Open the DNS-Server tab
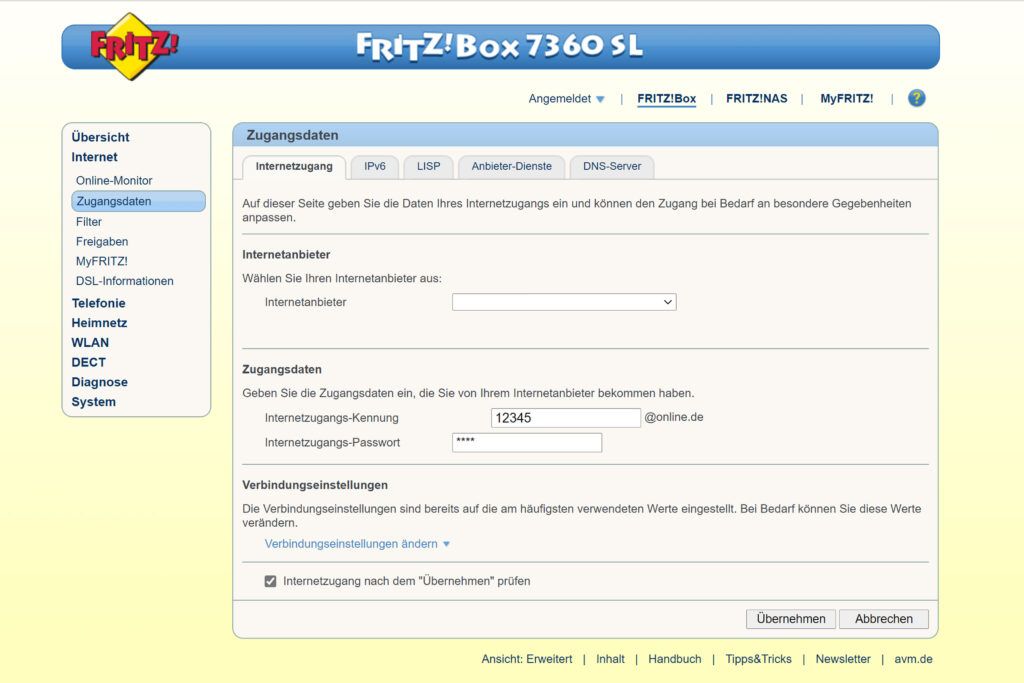1024x683 pixels. 612,166
